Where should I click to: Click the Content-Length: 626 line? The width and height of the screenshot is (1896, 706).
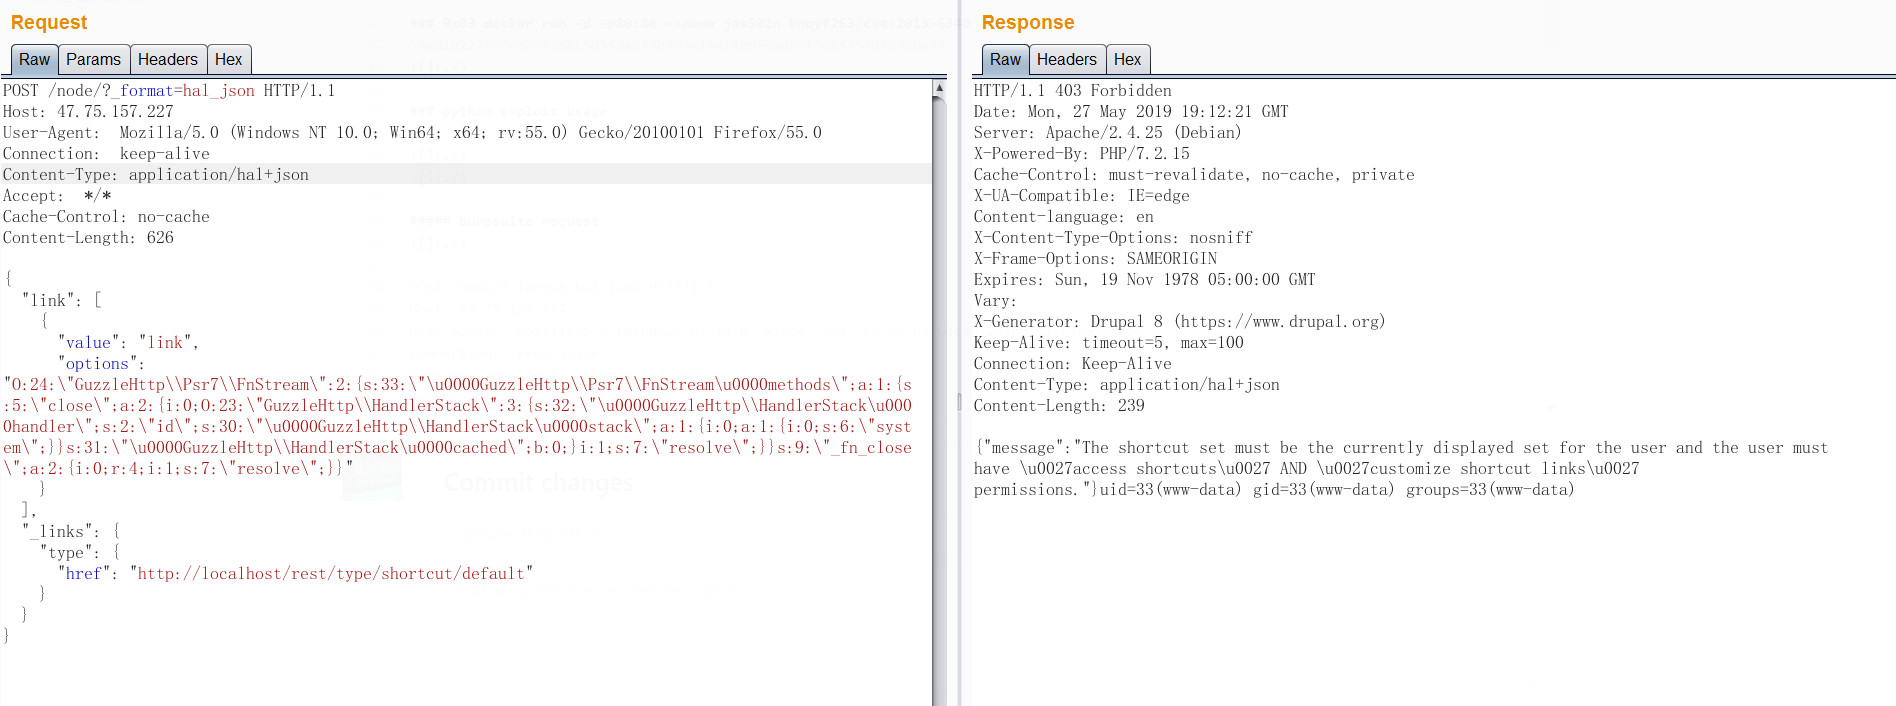88,238
